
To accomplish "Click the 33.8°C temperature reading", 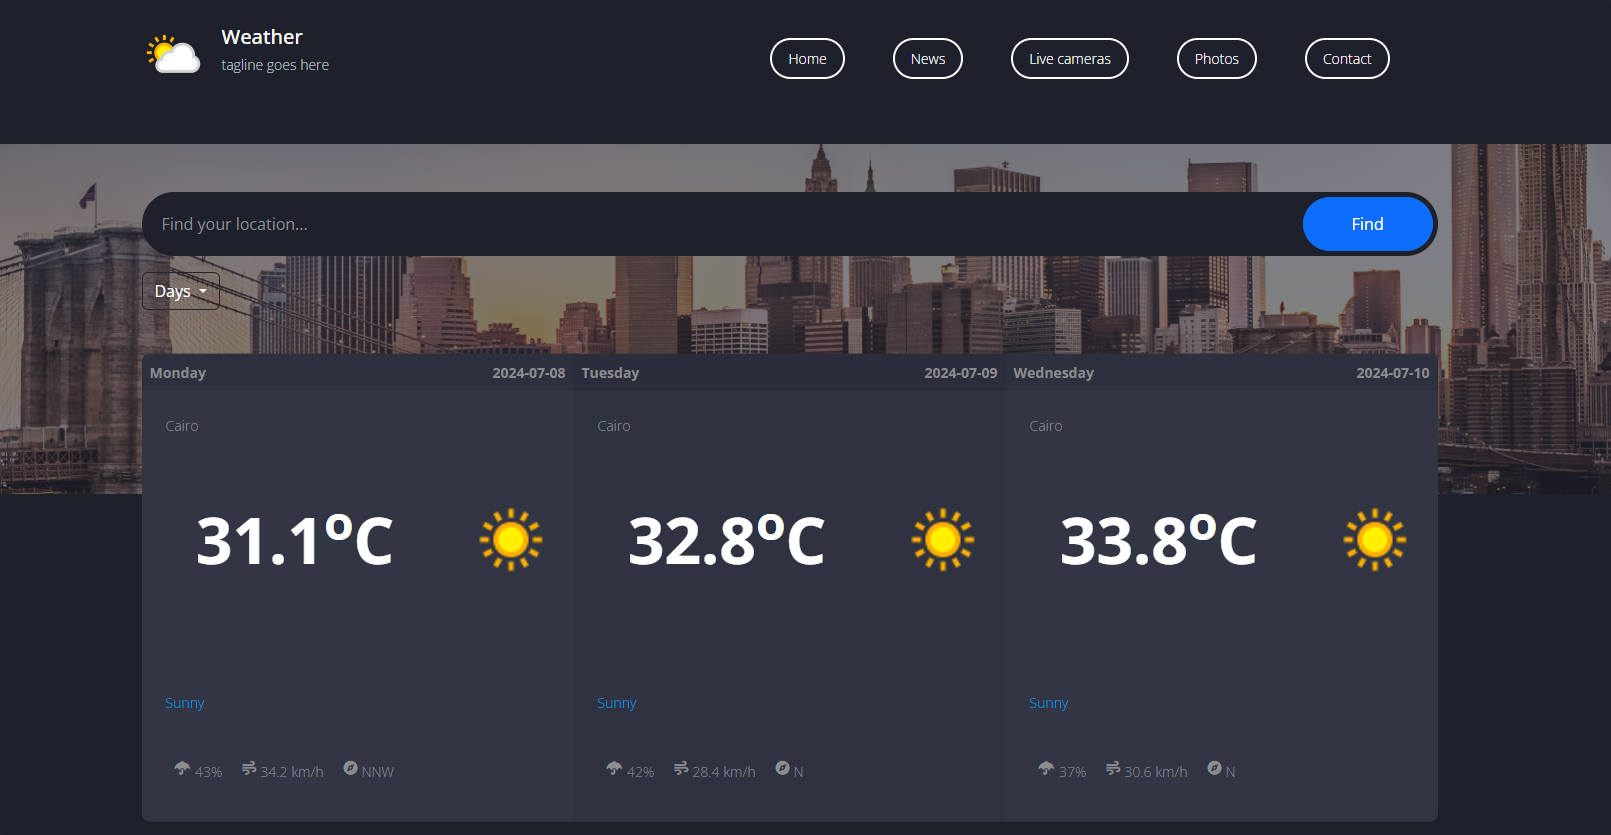I will tap(1159, 541).
